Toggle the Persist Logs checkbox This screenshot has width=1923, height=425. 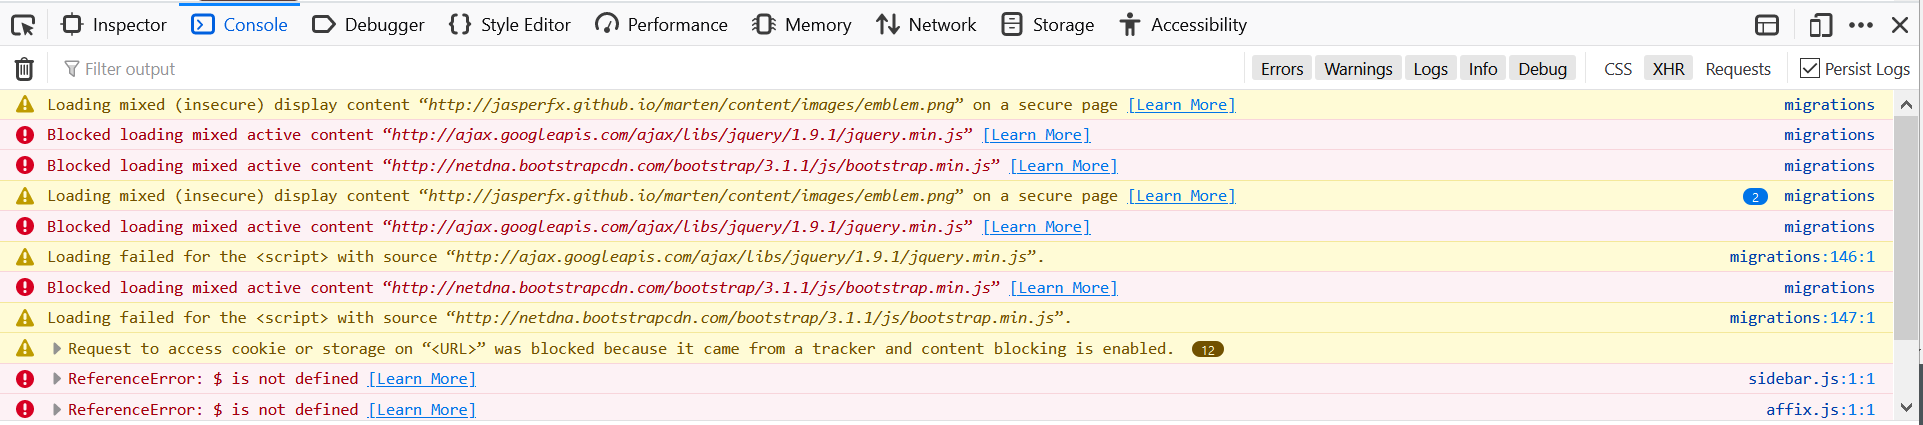pyautogui.click(x=1810, y=68)
